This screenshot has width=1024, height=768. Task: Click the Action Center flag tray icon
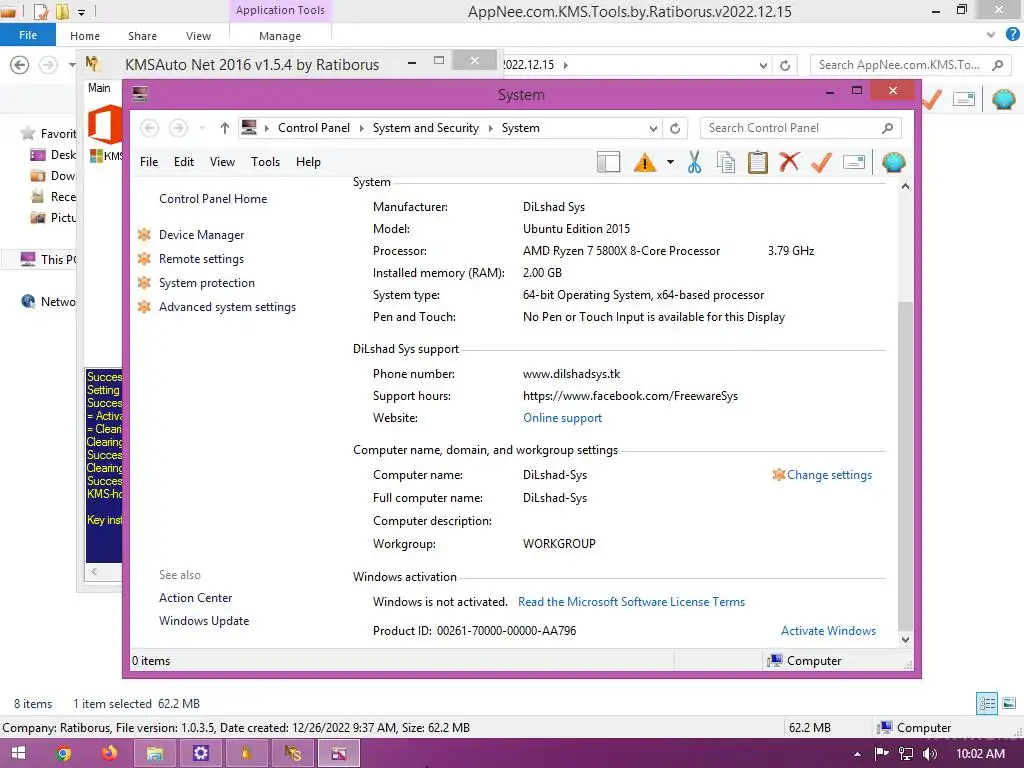[x=881, y=754]
